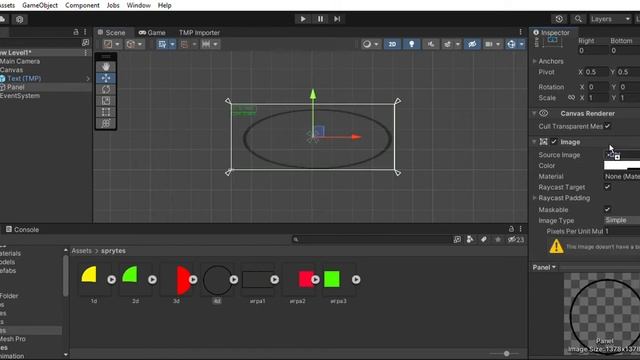This screenshot has width=640, height=360.
Task: Adjust the project icon size slider
Action: [506, 353]
